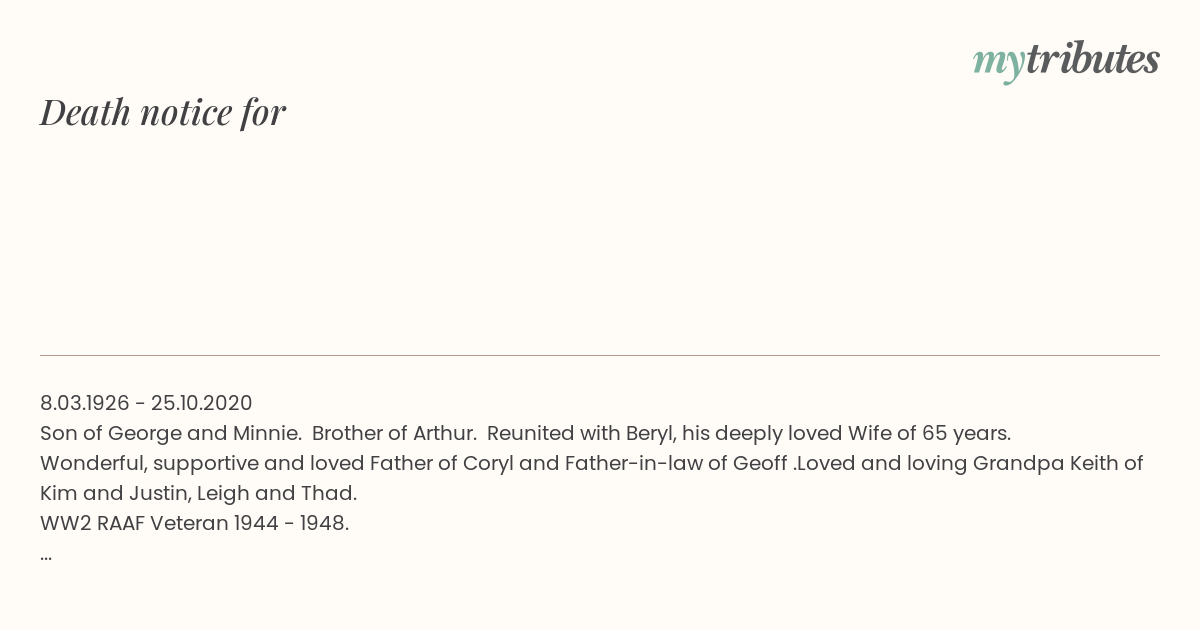Click the "Brother of Arthur" sentence
Screen dimensions: 1200x630
click(x=394, y=433)
